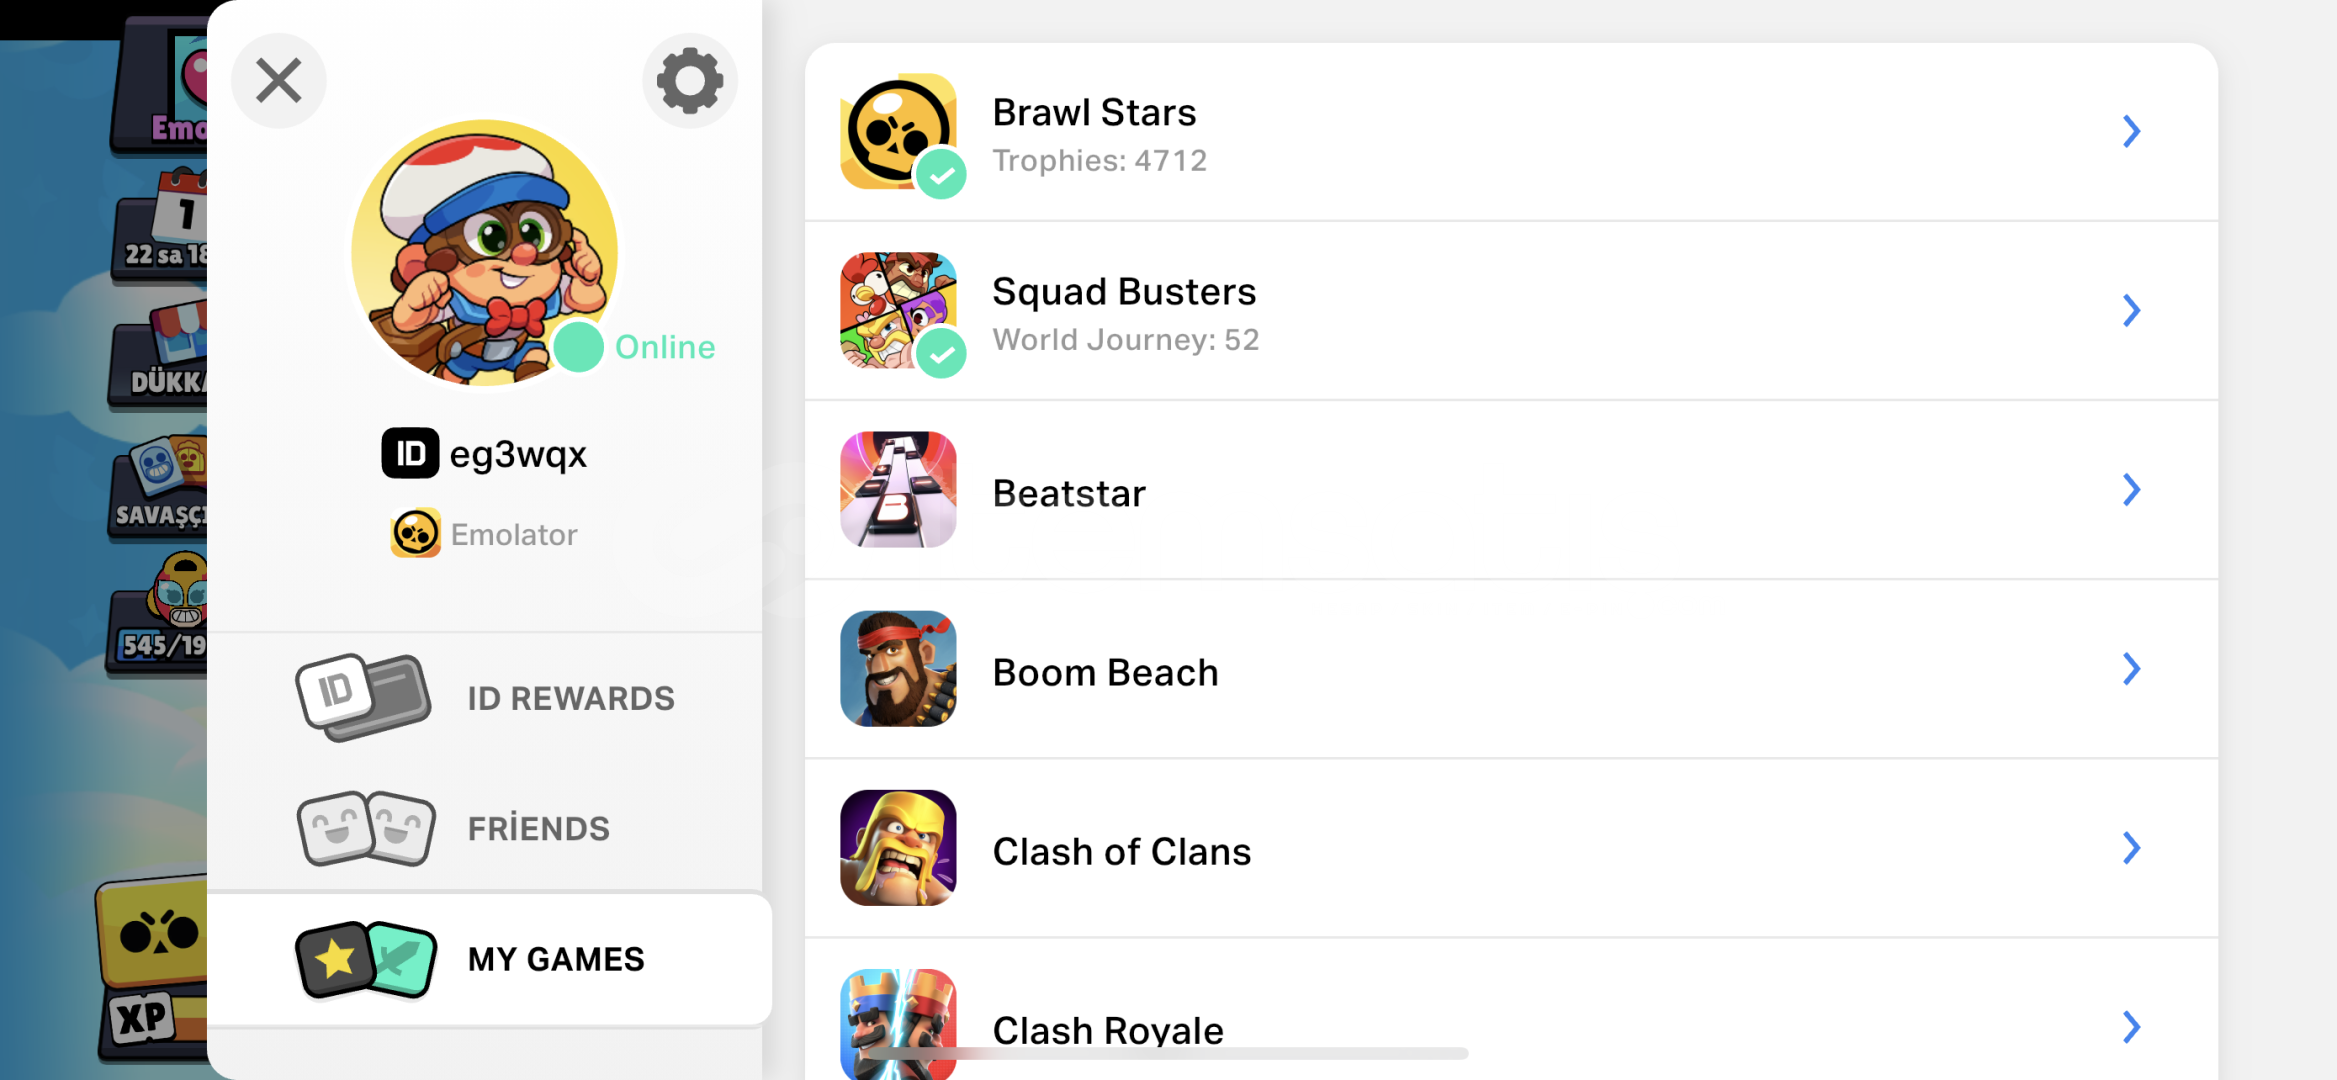Click the Friends faces icon
The width and height of the screenshot is (2337, 1080).
point(366,828)
